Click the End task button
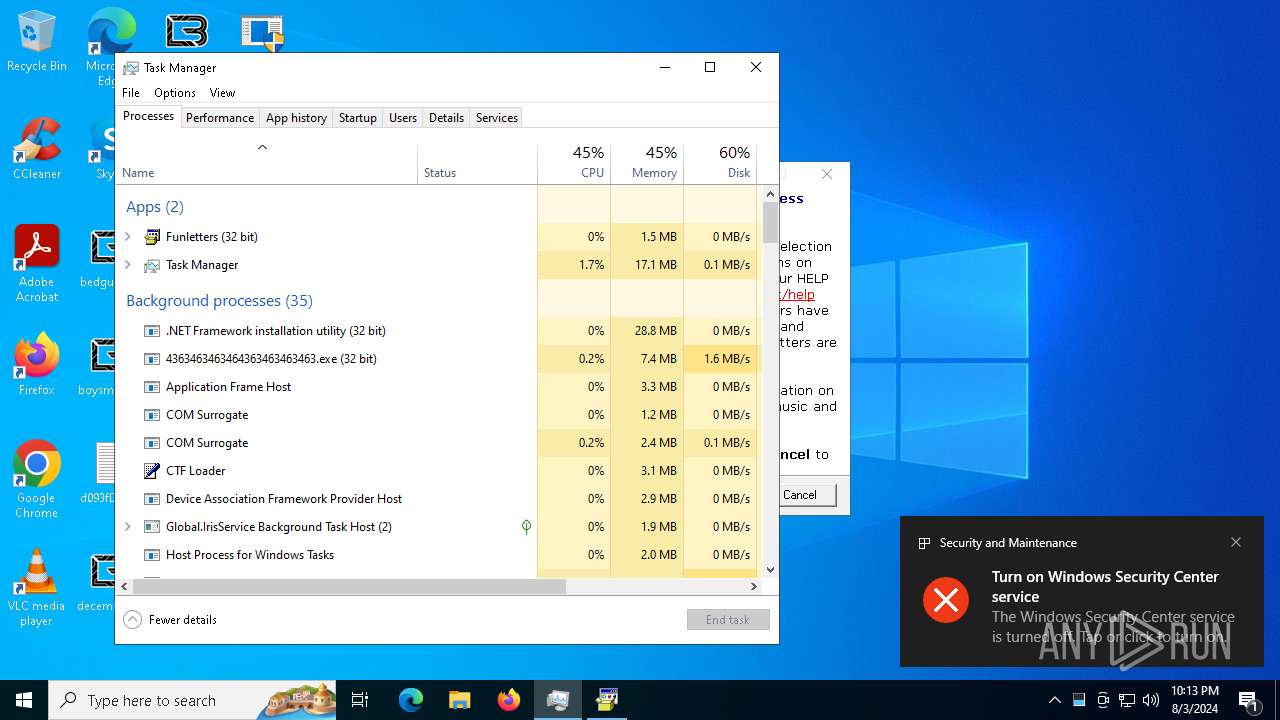 728,620
